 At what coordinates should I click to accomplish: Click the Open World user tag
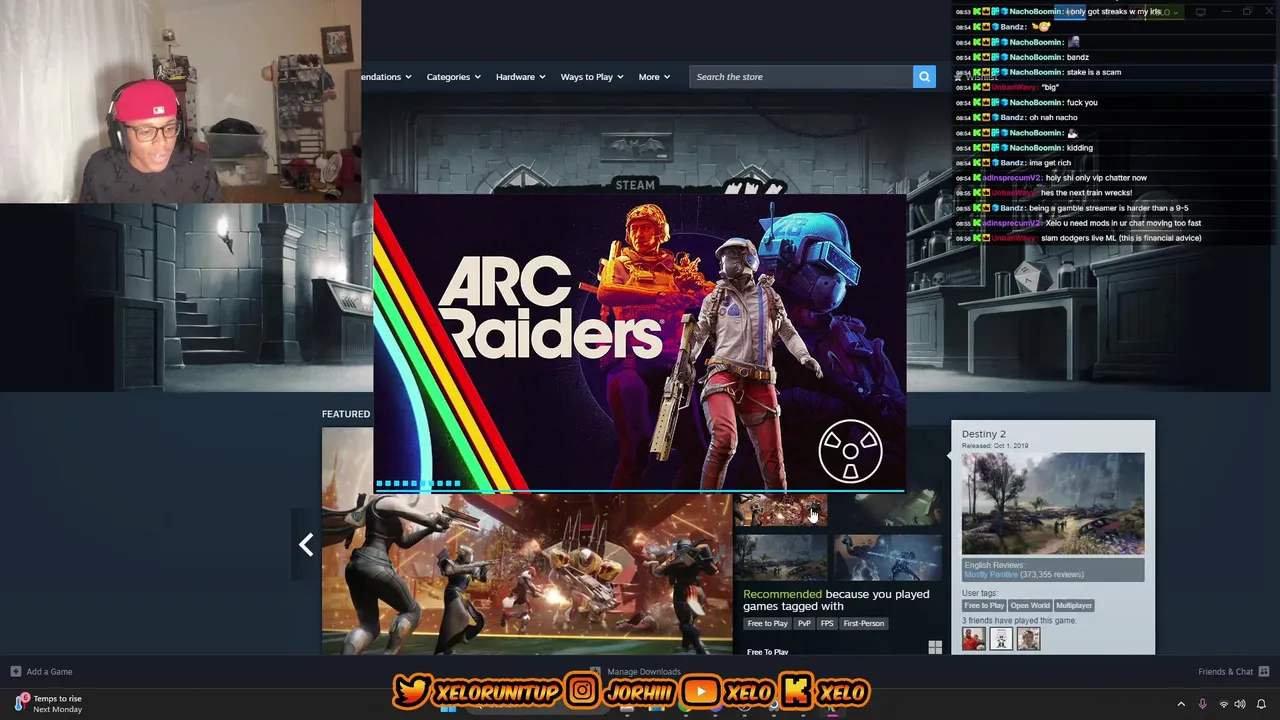pos(1030,605)
